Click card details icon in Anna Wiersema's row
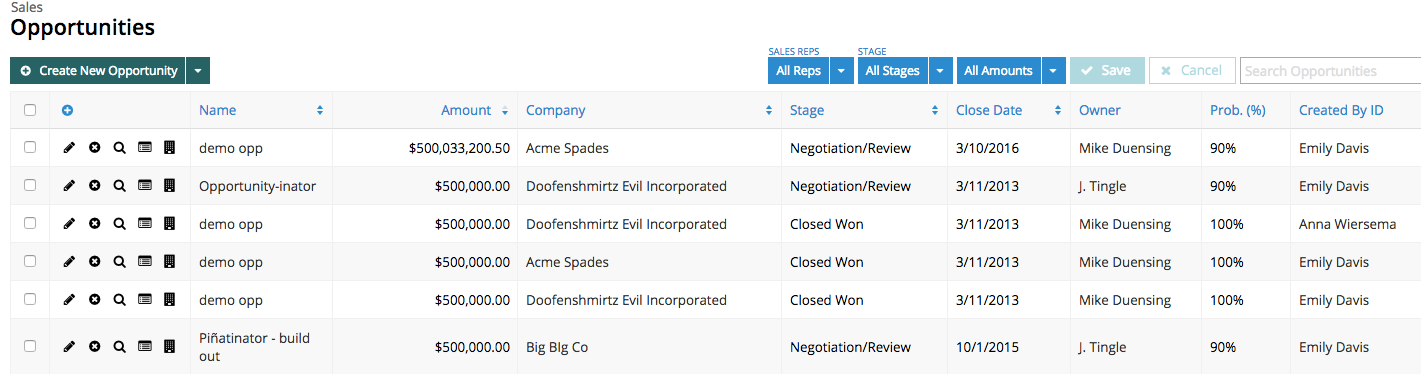This screenshot has width=1421, height=374. click(144, 224)
